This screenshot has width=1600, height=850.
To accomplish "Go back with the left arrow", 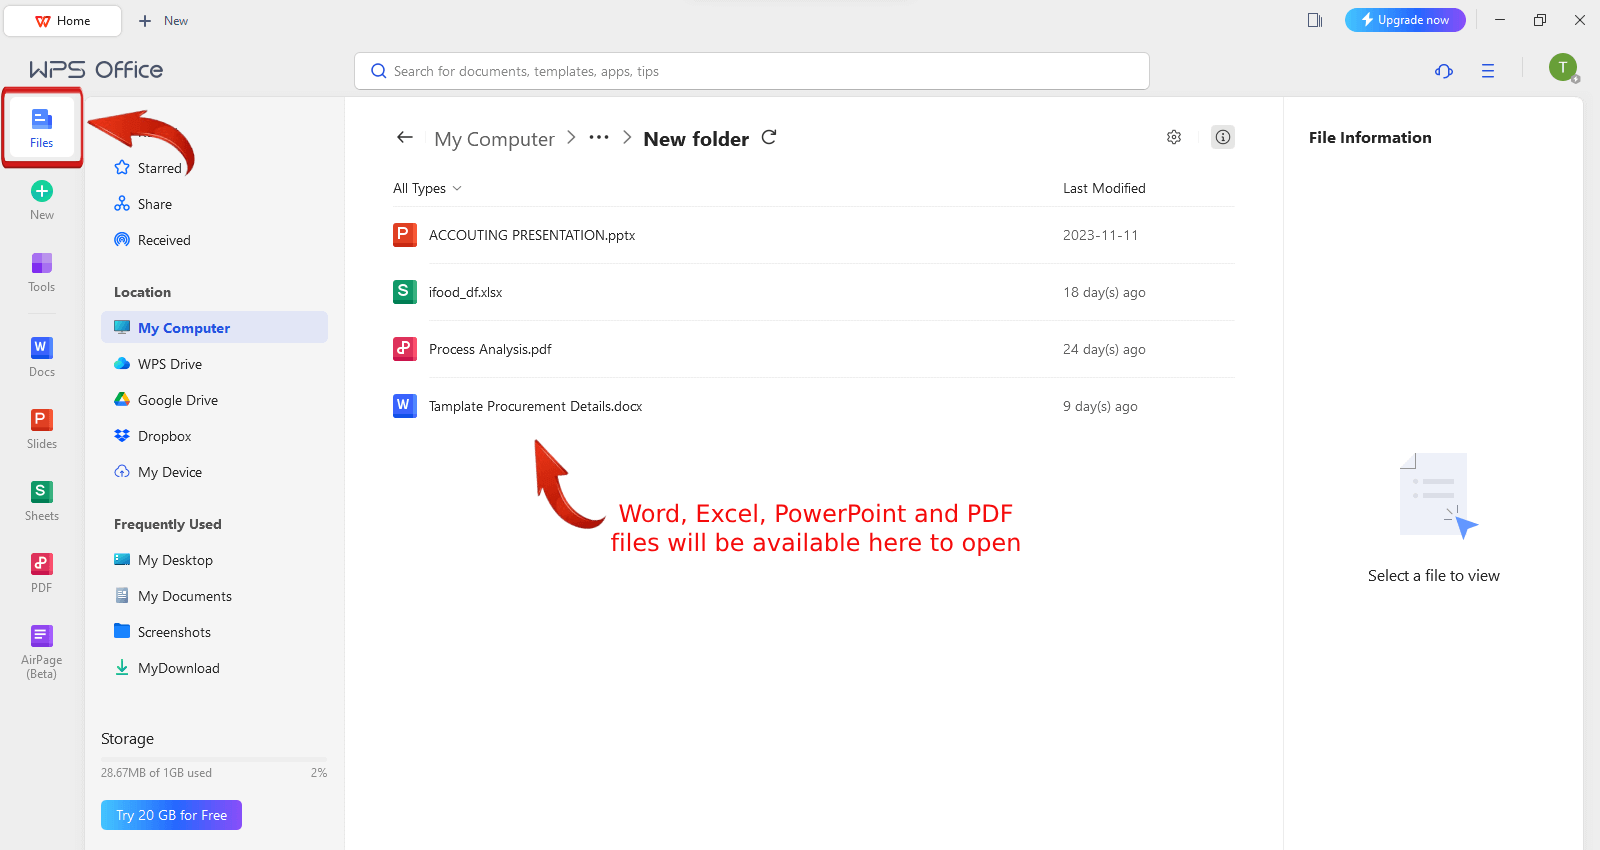I will click(405, 137).
